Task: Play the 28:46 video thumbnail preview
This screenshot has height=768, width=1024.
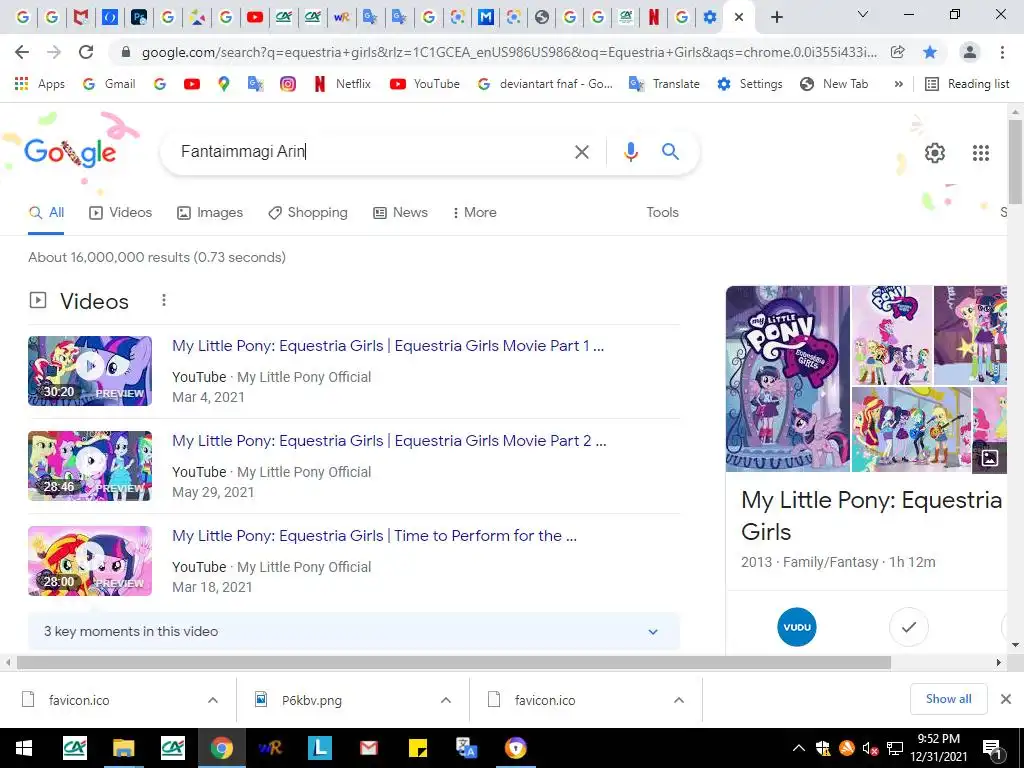Action: point(90,466)
